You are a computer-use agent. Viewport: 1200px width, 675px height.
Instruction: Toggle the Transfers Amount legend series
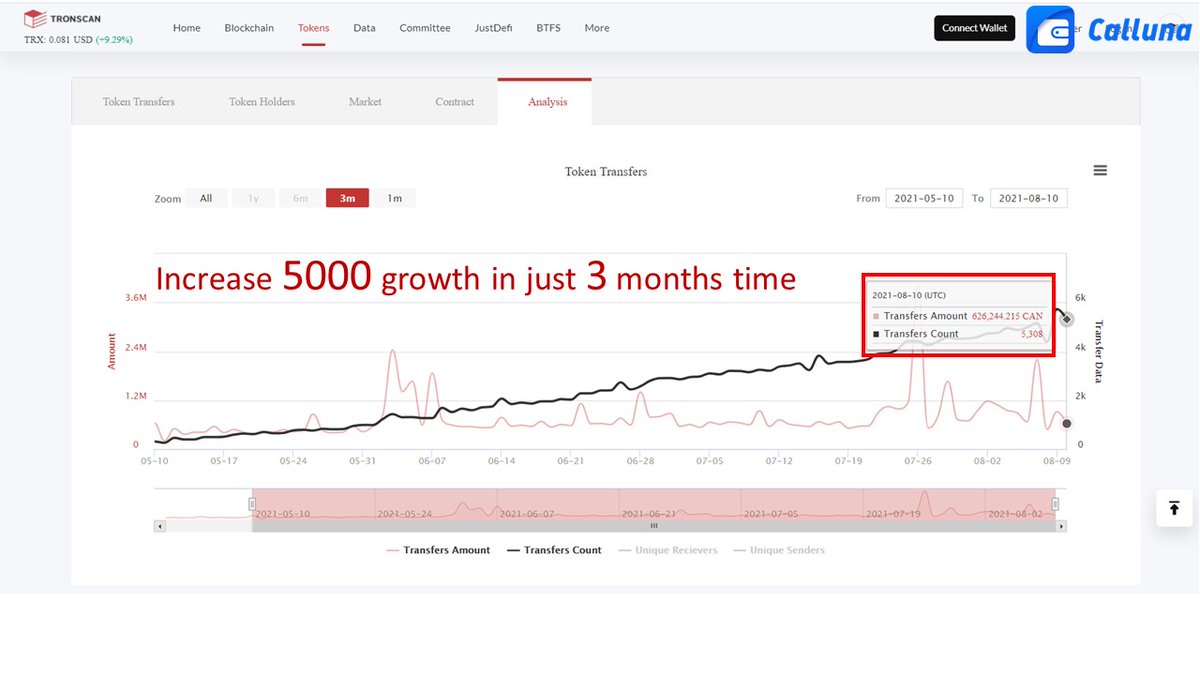(x=438, y=550)
